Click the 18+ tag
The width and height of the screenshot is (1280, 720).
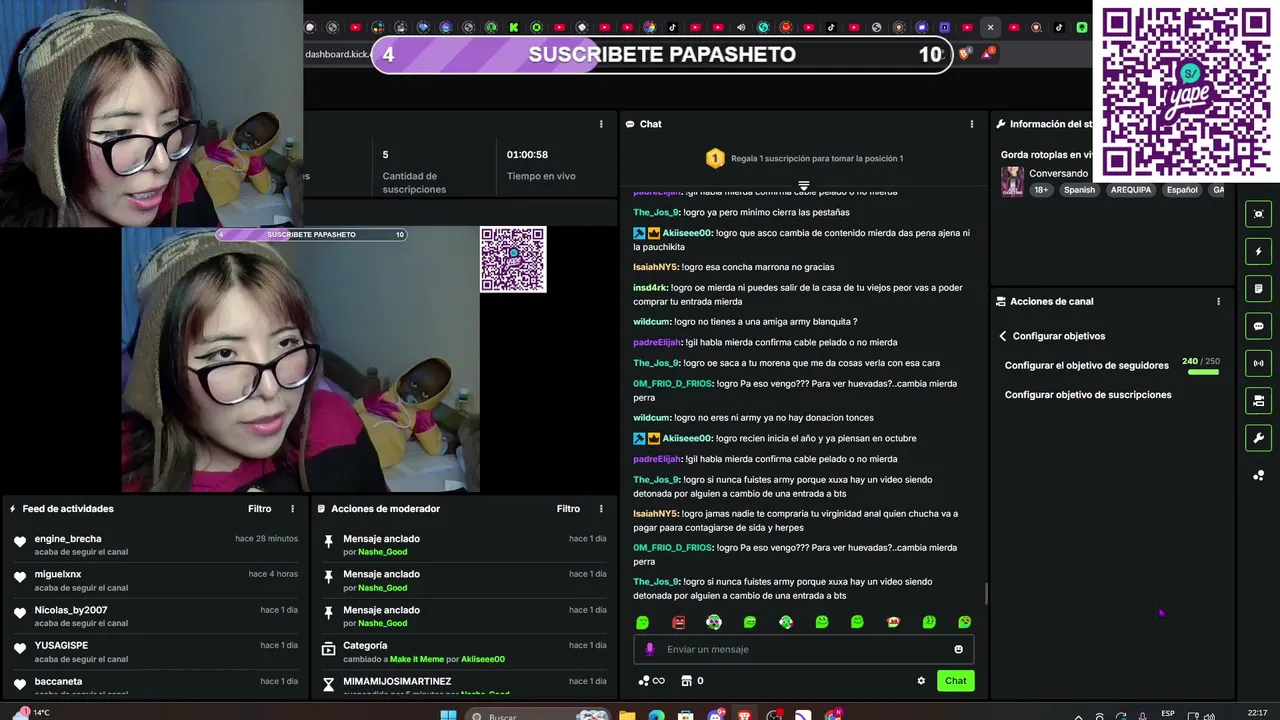pyautogui.click(x=1041, y=190)
